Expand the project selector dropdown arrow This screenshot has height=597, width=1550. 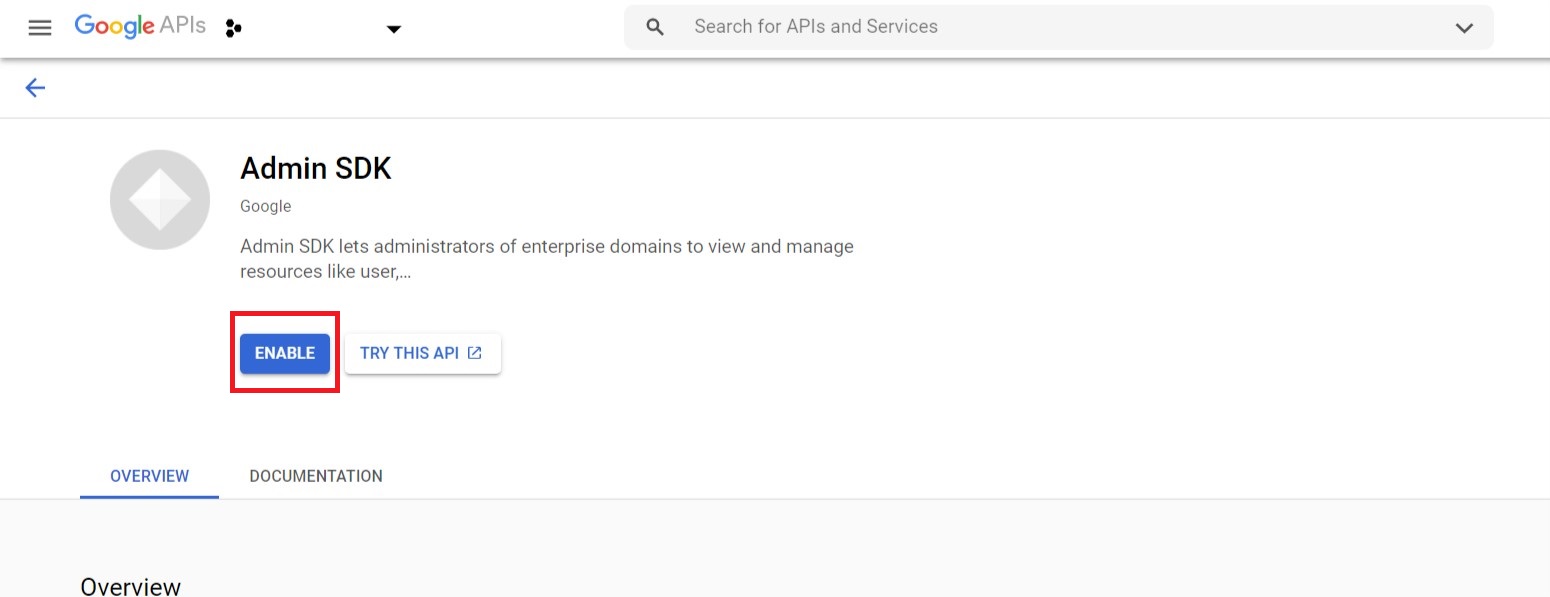394,29
